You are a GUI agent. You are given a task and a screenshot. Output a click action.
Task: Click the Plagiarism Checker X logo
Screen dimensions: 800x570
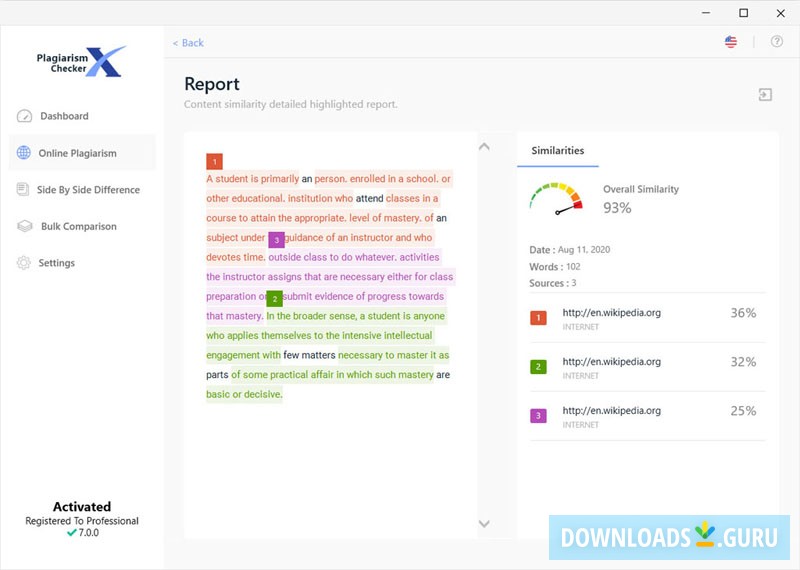click(x=81, y=62)
